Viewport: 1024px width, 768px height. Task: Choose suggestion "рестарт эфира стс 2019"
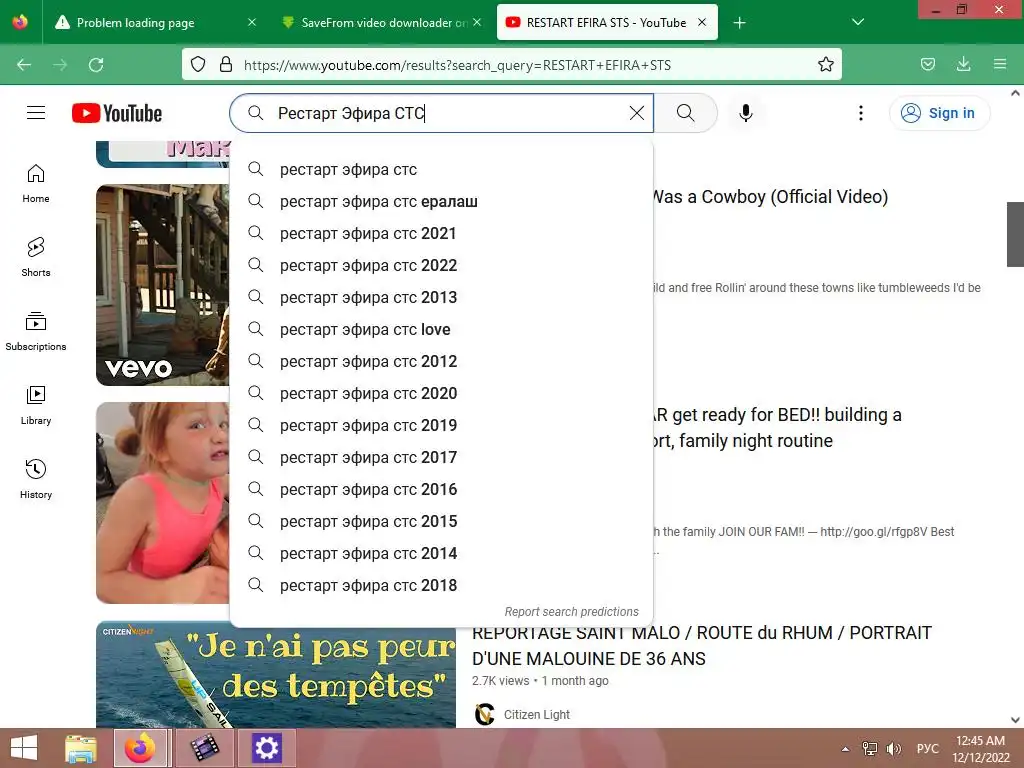441,425
